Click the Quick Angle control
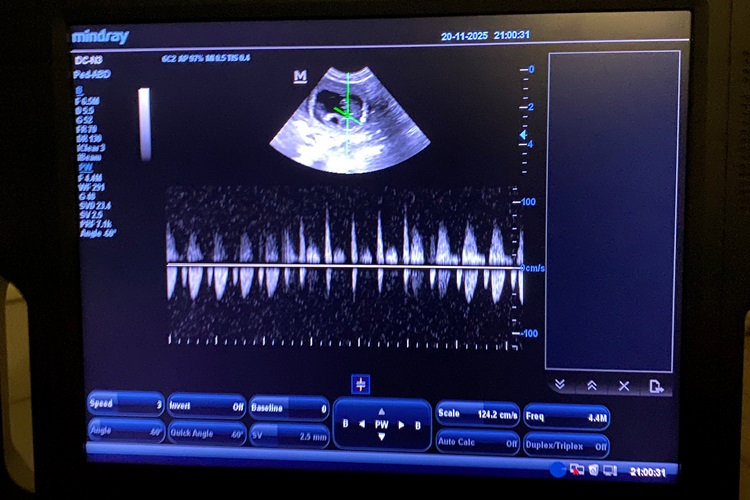The width and height of the screenshot is (750, 500). (206, 435)
